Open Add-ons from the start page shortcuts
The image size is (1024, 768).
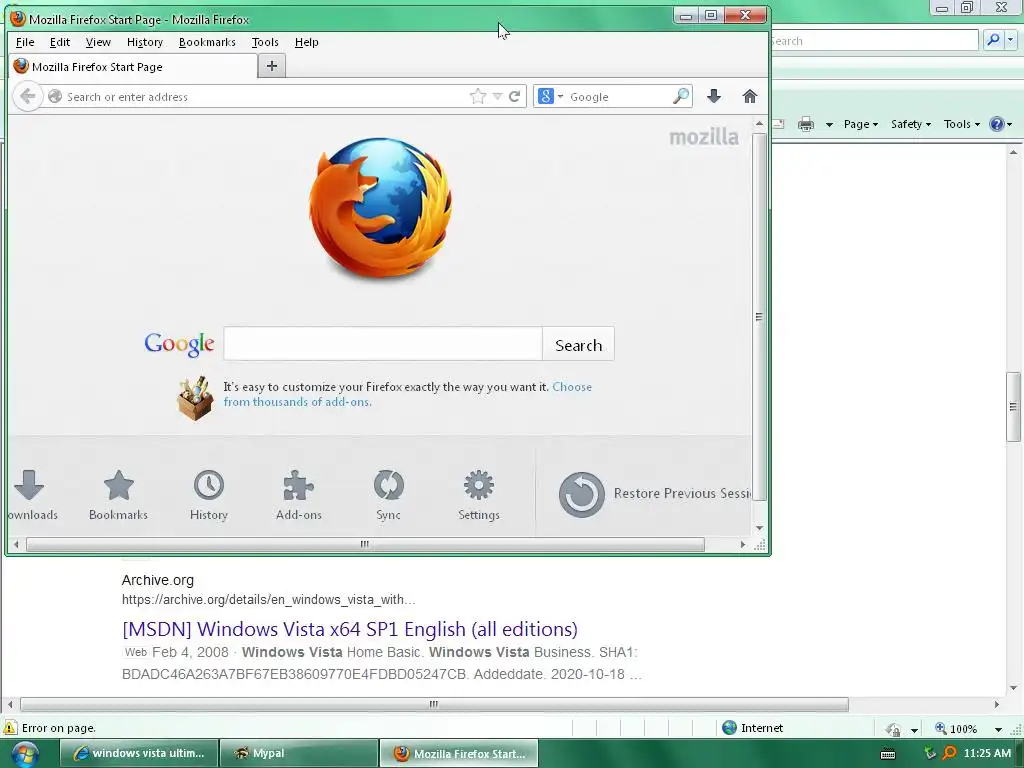[298, 496]
